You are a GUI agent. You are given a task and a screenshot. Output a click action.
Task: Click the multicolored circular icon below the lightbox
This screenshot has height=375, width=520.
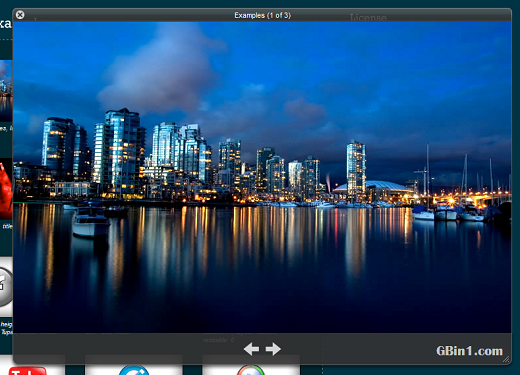click(x=251, y=370)
